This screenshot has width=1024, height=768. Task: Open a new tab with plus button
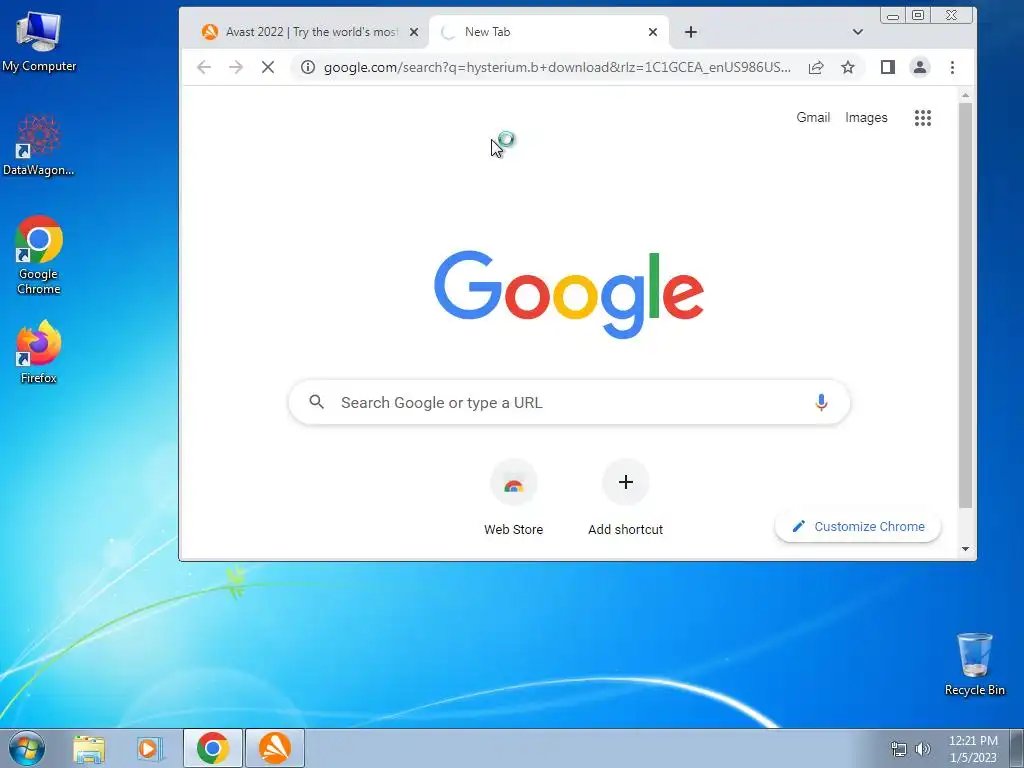pos(691,32)
